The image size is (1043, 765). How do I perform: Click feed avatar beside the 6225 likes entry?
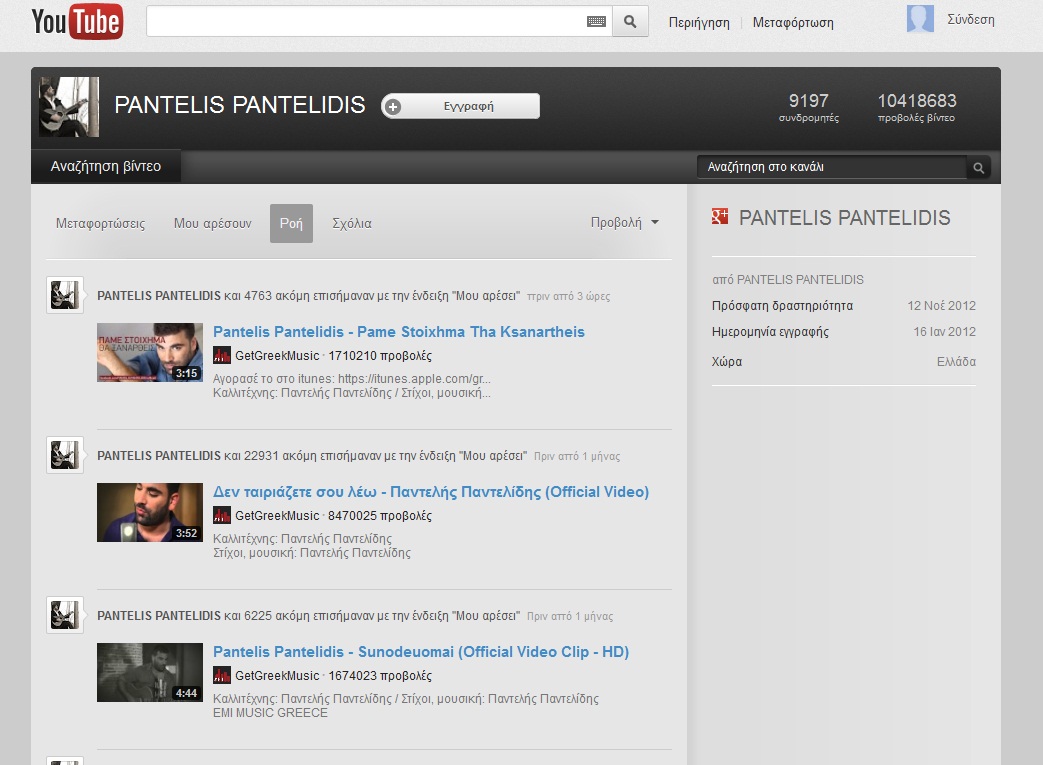[x=65, y=615]
